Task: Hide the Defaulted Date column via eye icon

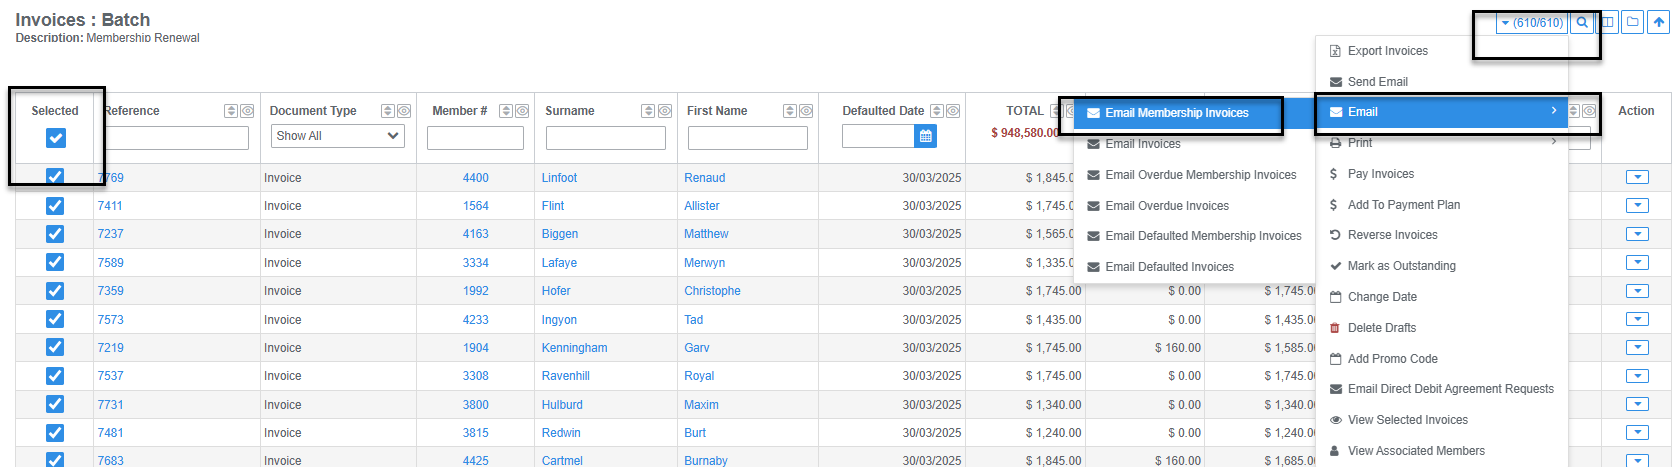Action: 953,111
